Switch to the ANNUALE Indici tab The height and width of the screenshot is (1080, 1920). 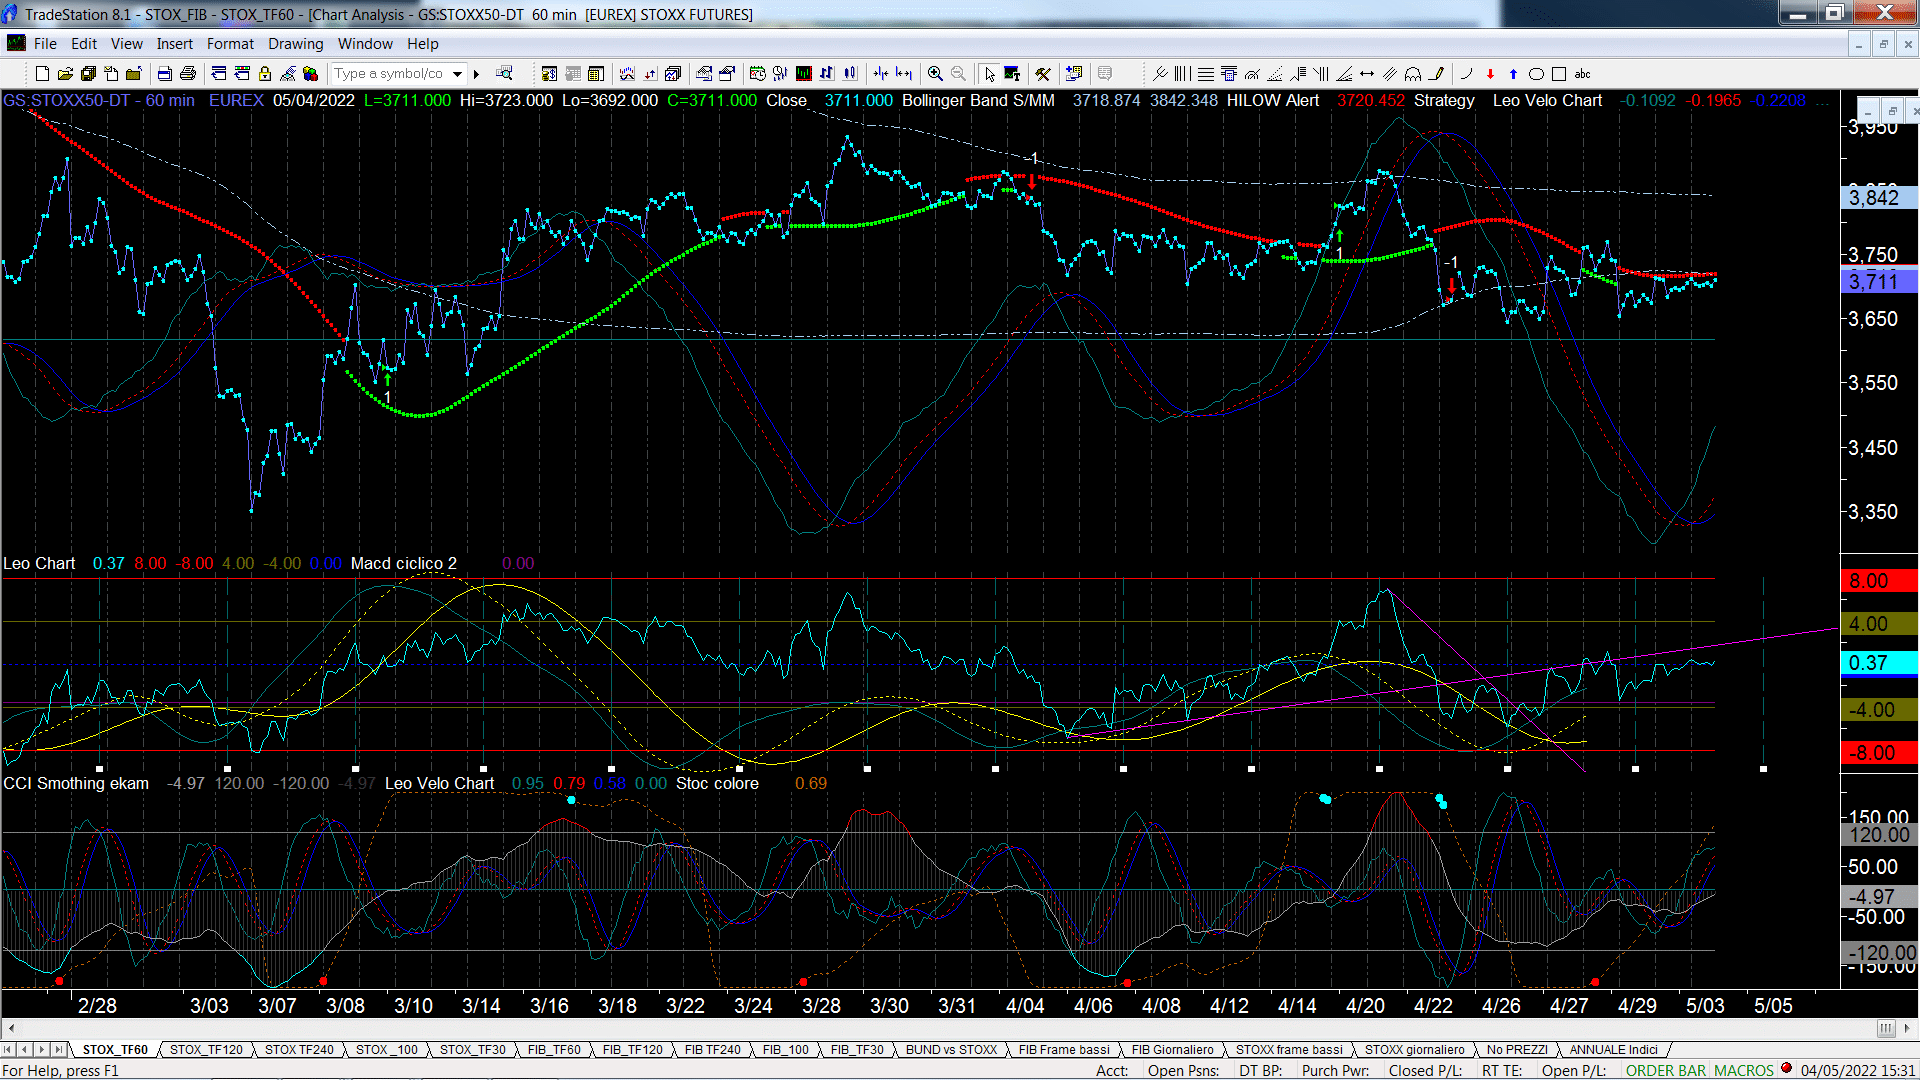pos(1613,1049)
